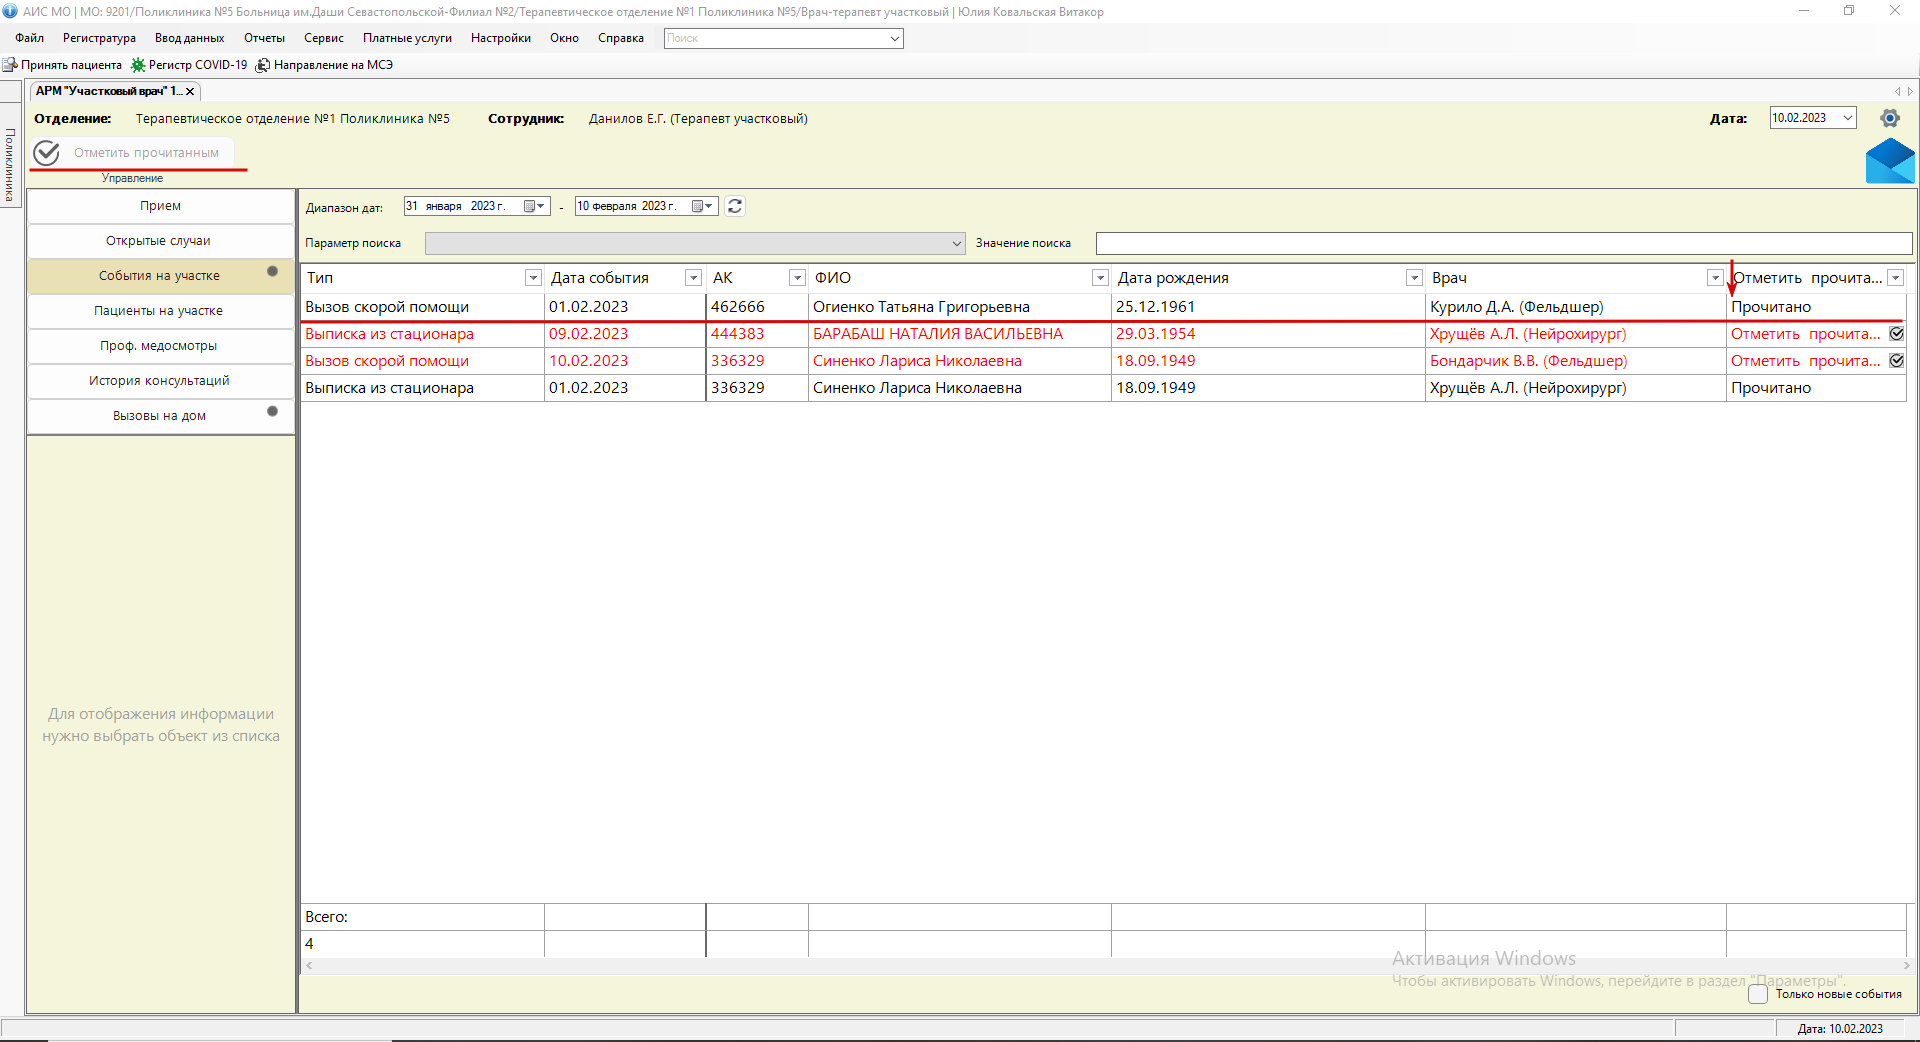Image resolution: width=1920 pixels, height=1042 pixels.
Task: Open Направление на МСЭ toolbar item
Action: 324,65
